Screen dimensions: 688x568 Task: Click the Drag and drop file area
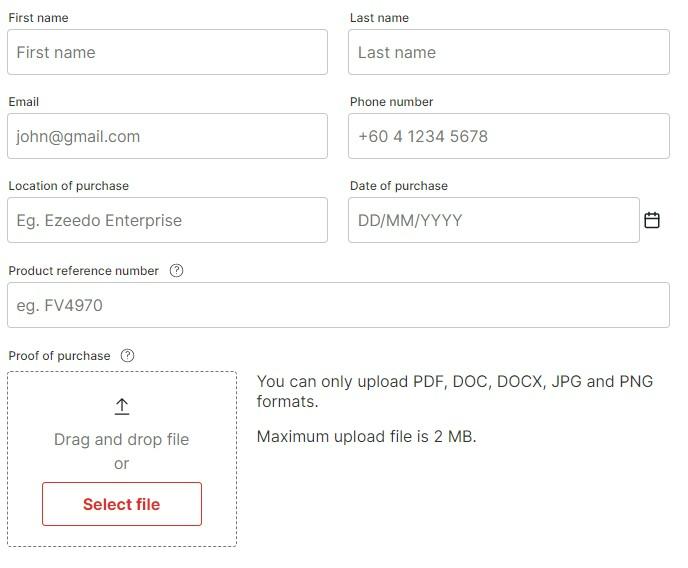pos(122,459)
